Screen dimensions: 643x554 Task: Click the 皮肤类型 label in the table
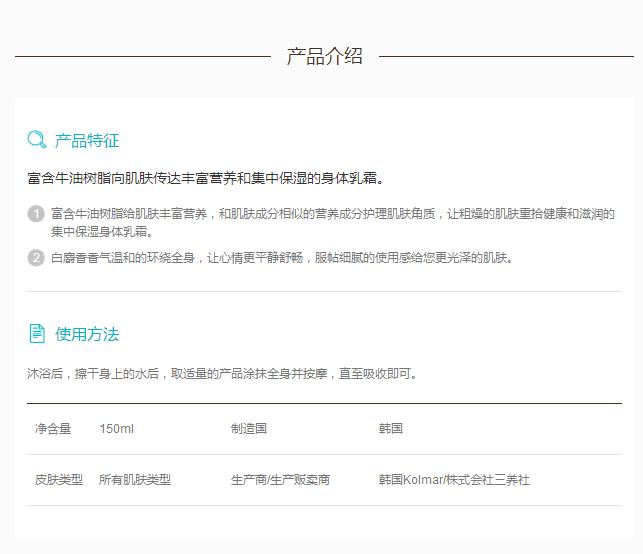click(x=59, y=480)
